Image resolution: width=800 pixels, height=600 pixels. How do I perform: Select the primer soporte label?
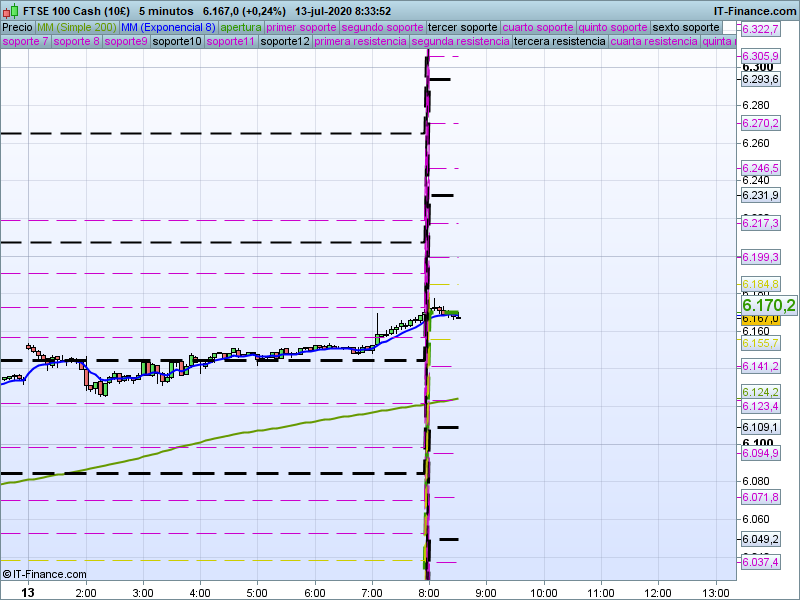pyautogui.click(x=302, y=27)
